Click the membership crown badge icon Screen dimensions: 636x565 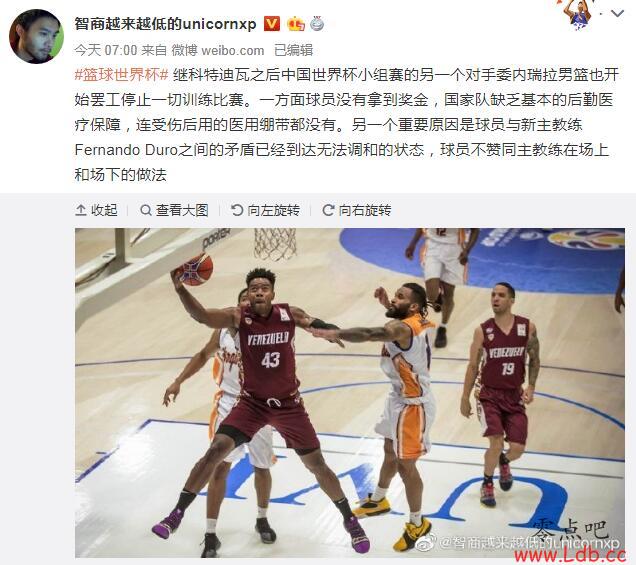pyautogui.click(x=296, y=24)
